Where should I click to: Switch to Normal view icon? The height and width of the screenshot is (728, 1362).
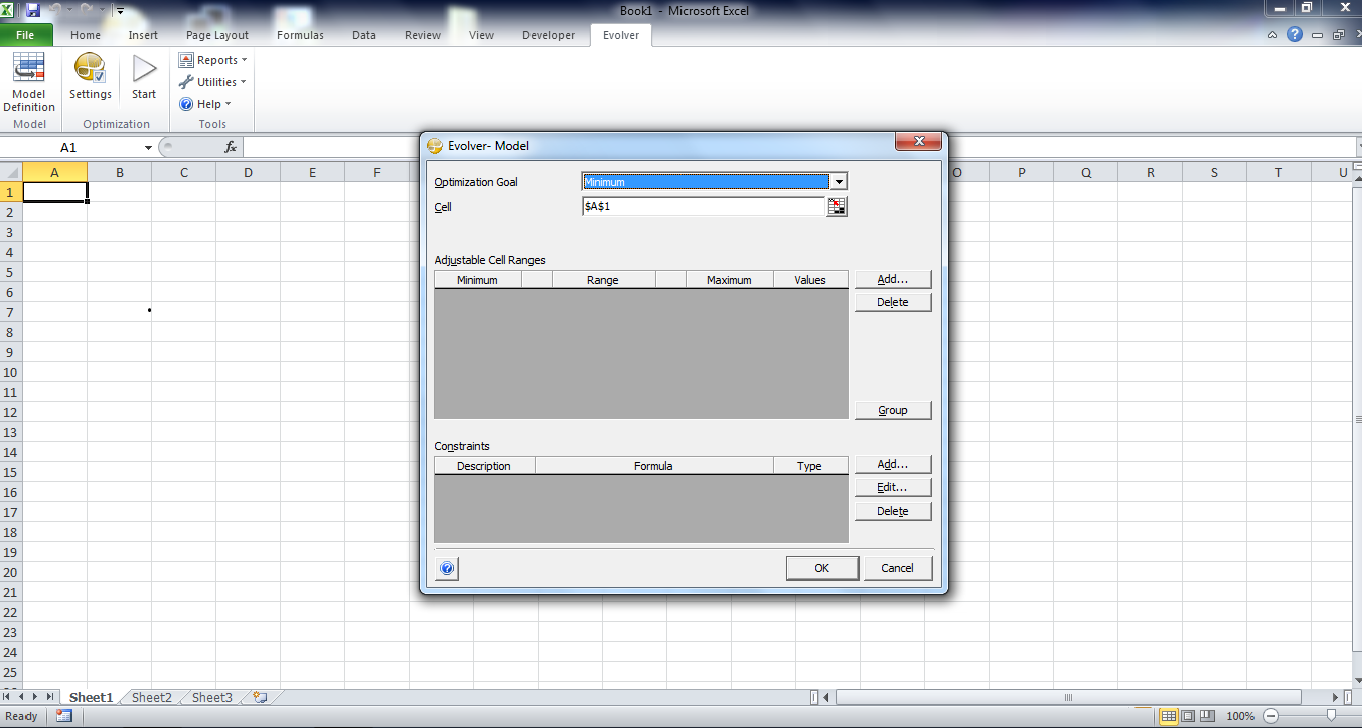[x=1169, y=716]
